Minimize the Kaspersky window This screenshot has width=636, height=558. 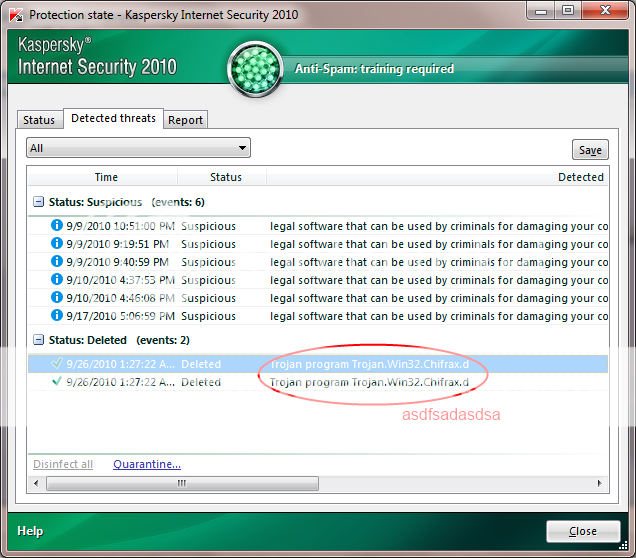(x=541, y=11)
